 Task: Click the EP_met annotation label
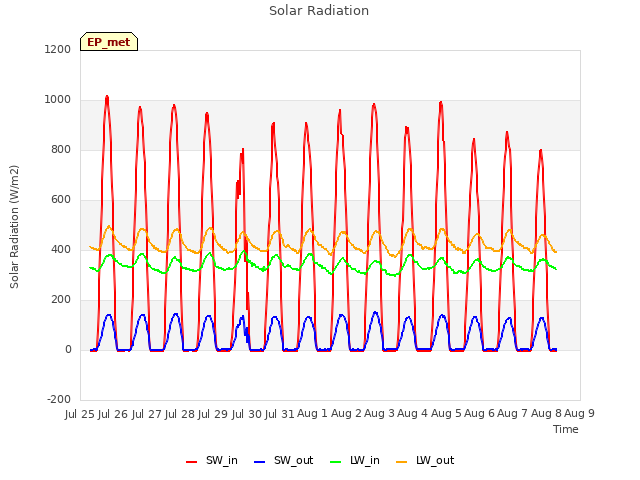pos(109,42)
